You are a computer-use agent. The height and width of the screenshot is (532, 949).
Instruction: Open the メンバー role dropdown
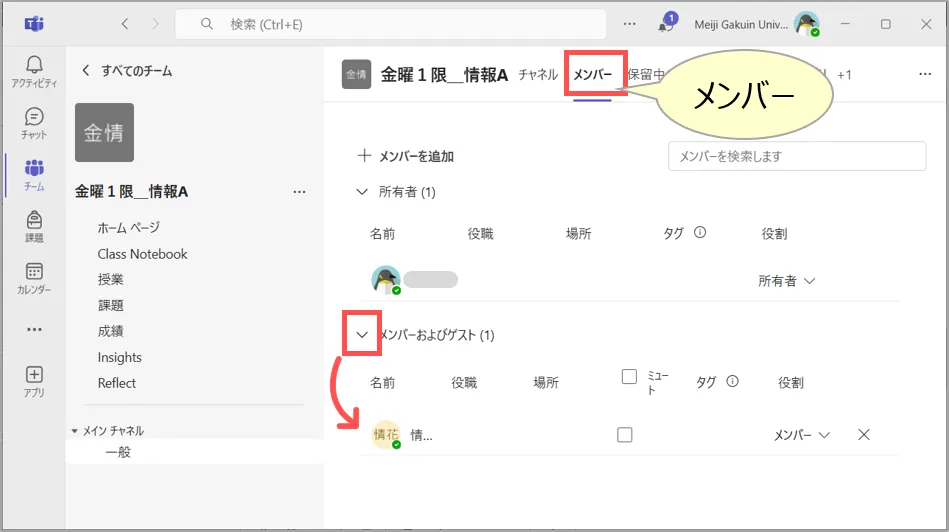point(802,435)
